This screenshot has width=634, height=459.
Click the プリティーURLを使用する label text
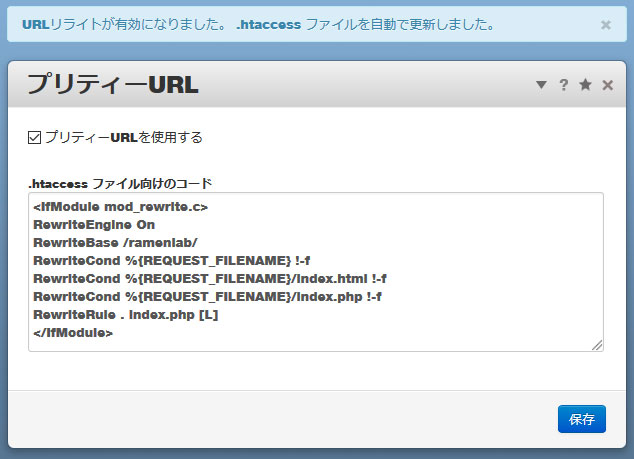pos(123,137)
